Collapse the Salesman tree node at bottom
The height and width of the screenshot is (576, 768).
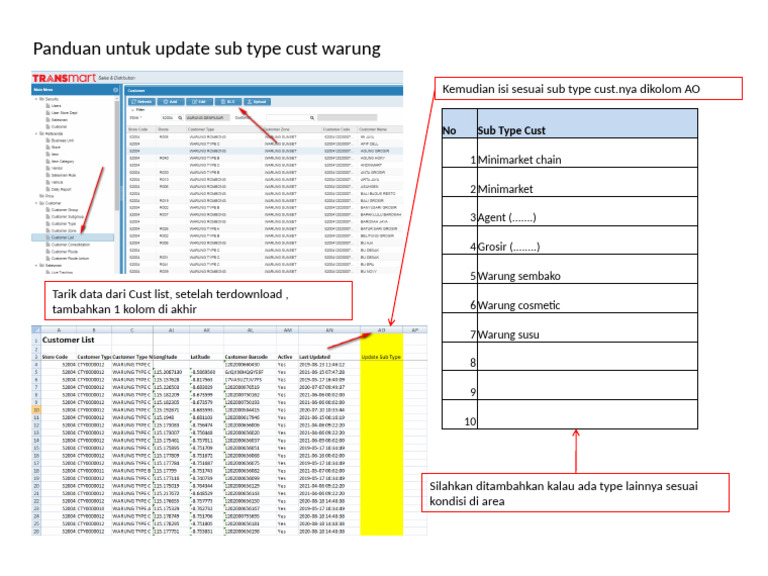(36, 265)
